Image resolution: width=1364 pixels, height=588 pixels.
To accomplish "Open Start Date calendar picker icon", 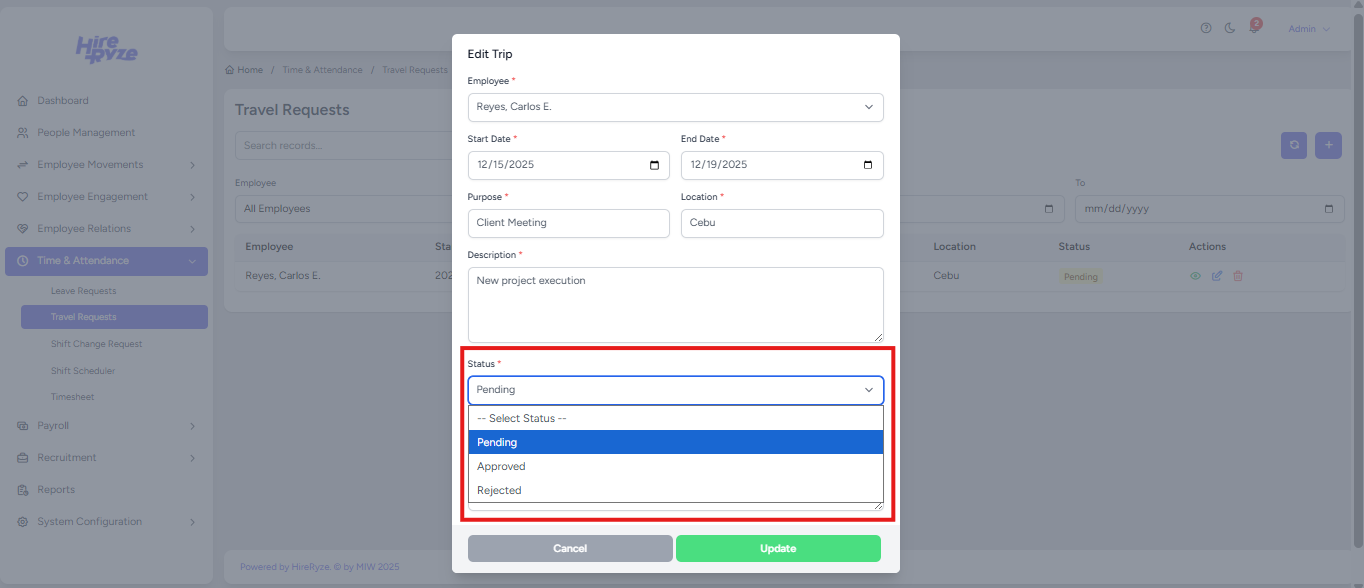I will pos(654,165).
